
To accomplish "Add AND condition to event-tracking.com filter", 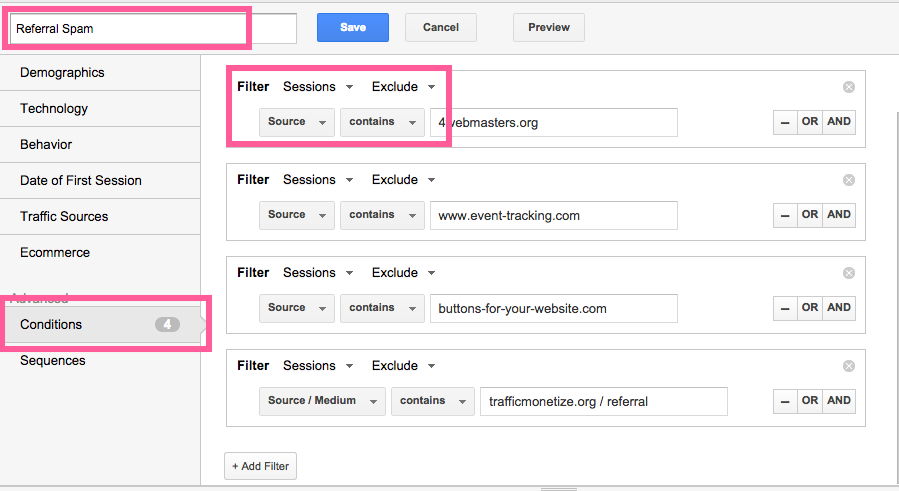I will coord(839,215).
